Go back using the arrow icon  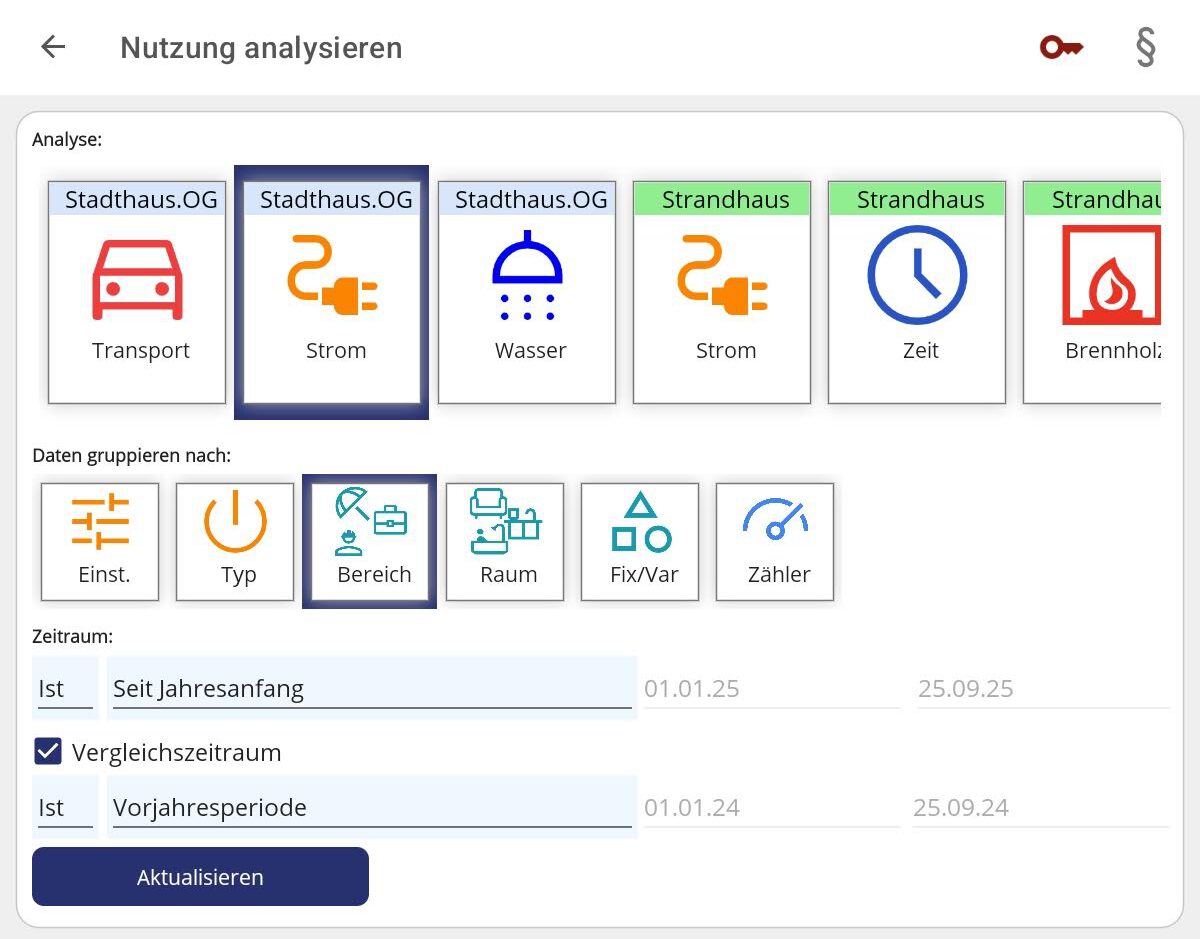tap(53, 47)
